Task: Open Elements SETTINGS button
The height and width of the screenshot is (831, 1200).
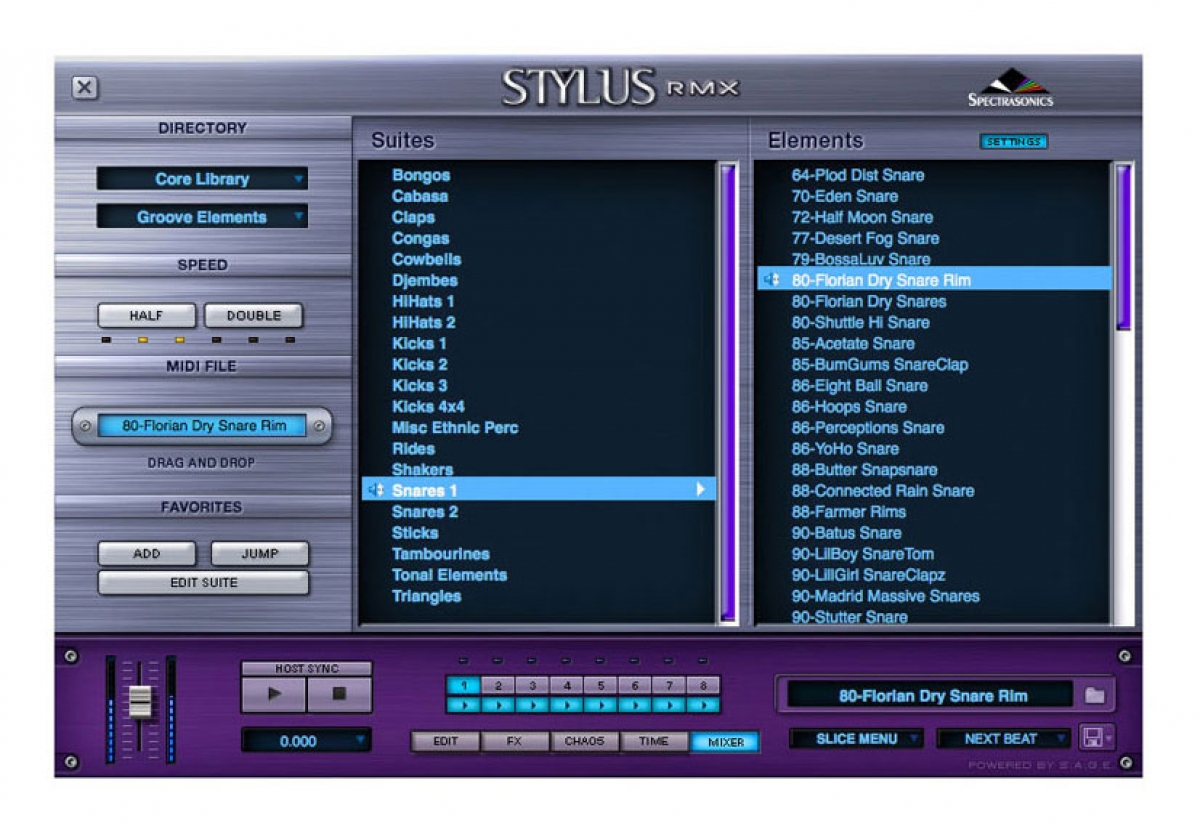Action: pyautogui.click(x=1014, y=142)
